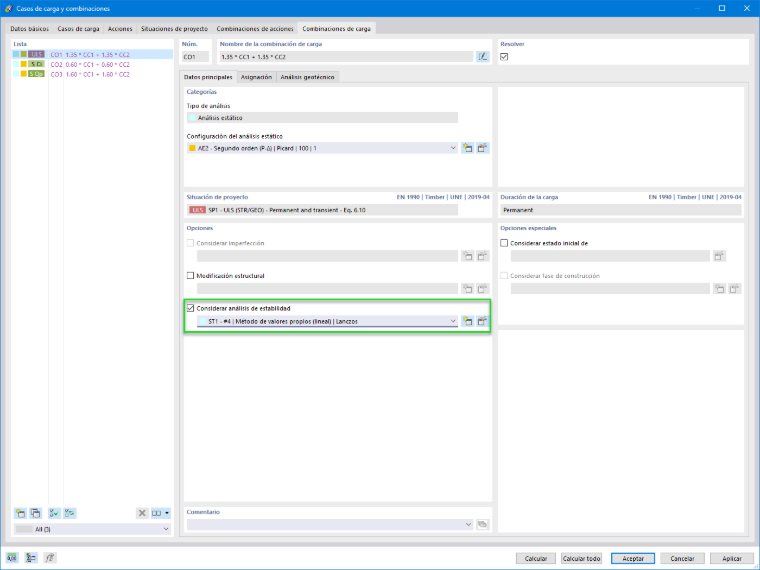Click edit icon for initial state field

click(x=719, y=256)
